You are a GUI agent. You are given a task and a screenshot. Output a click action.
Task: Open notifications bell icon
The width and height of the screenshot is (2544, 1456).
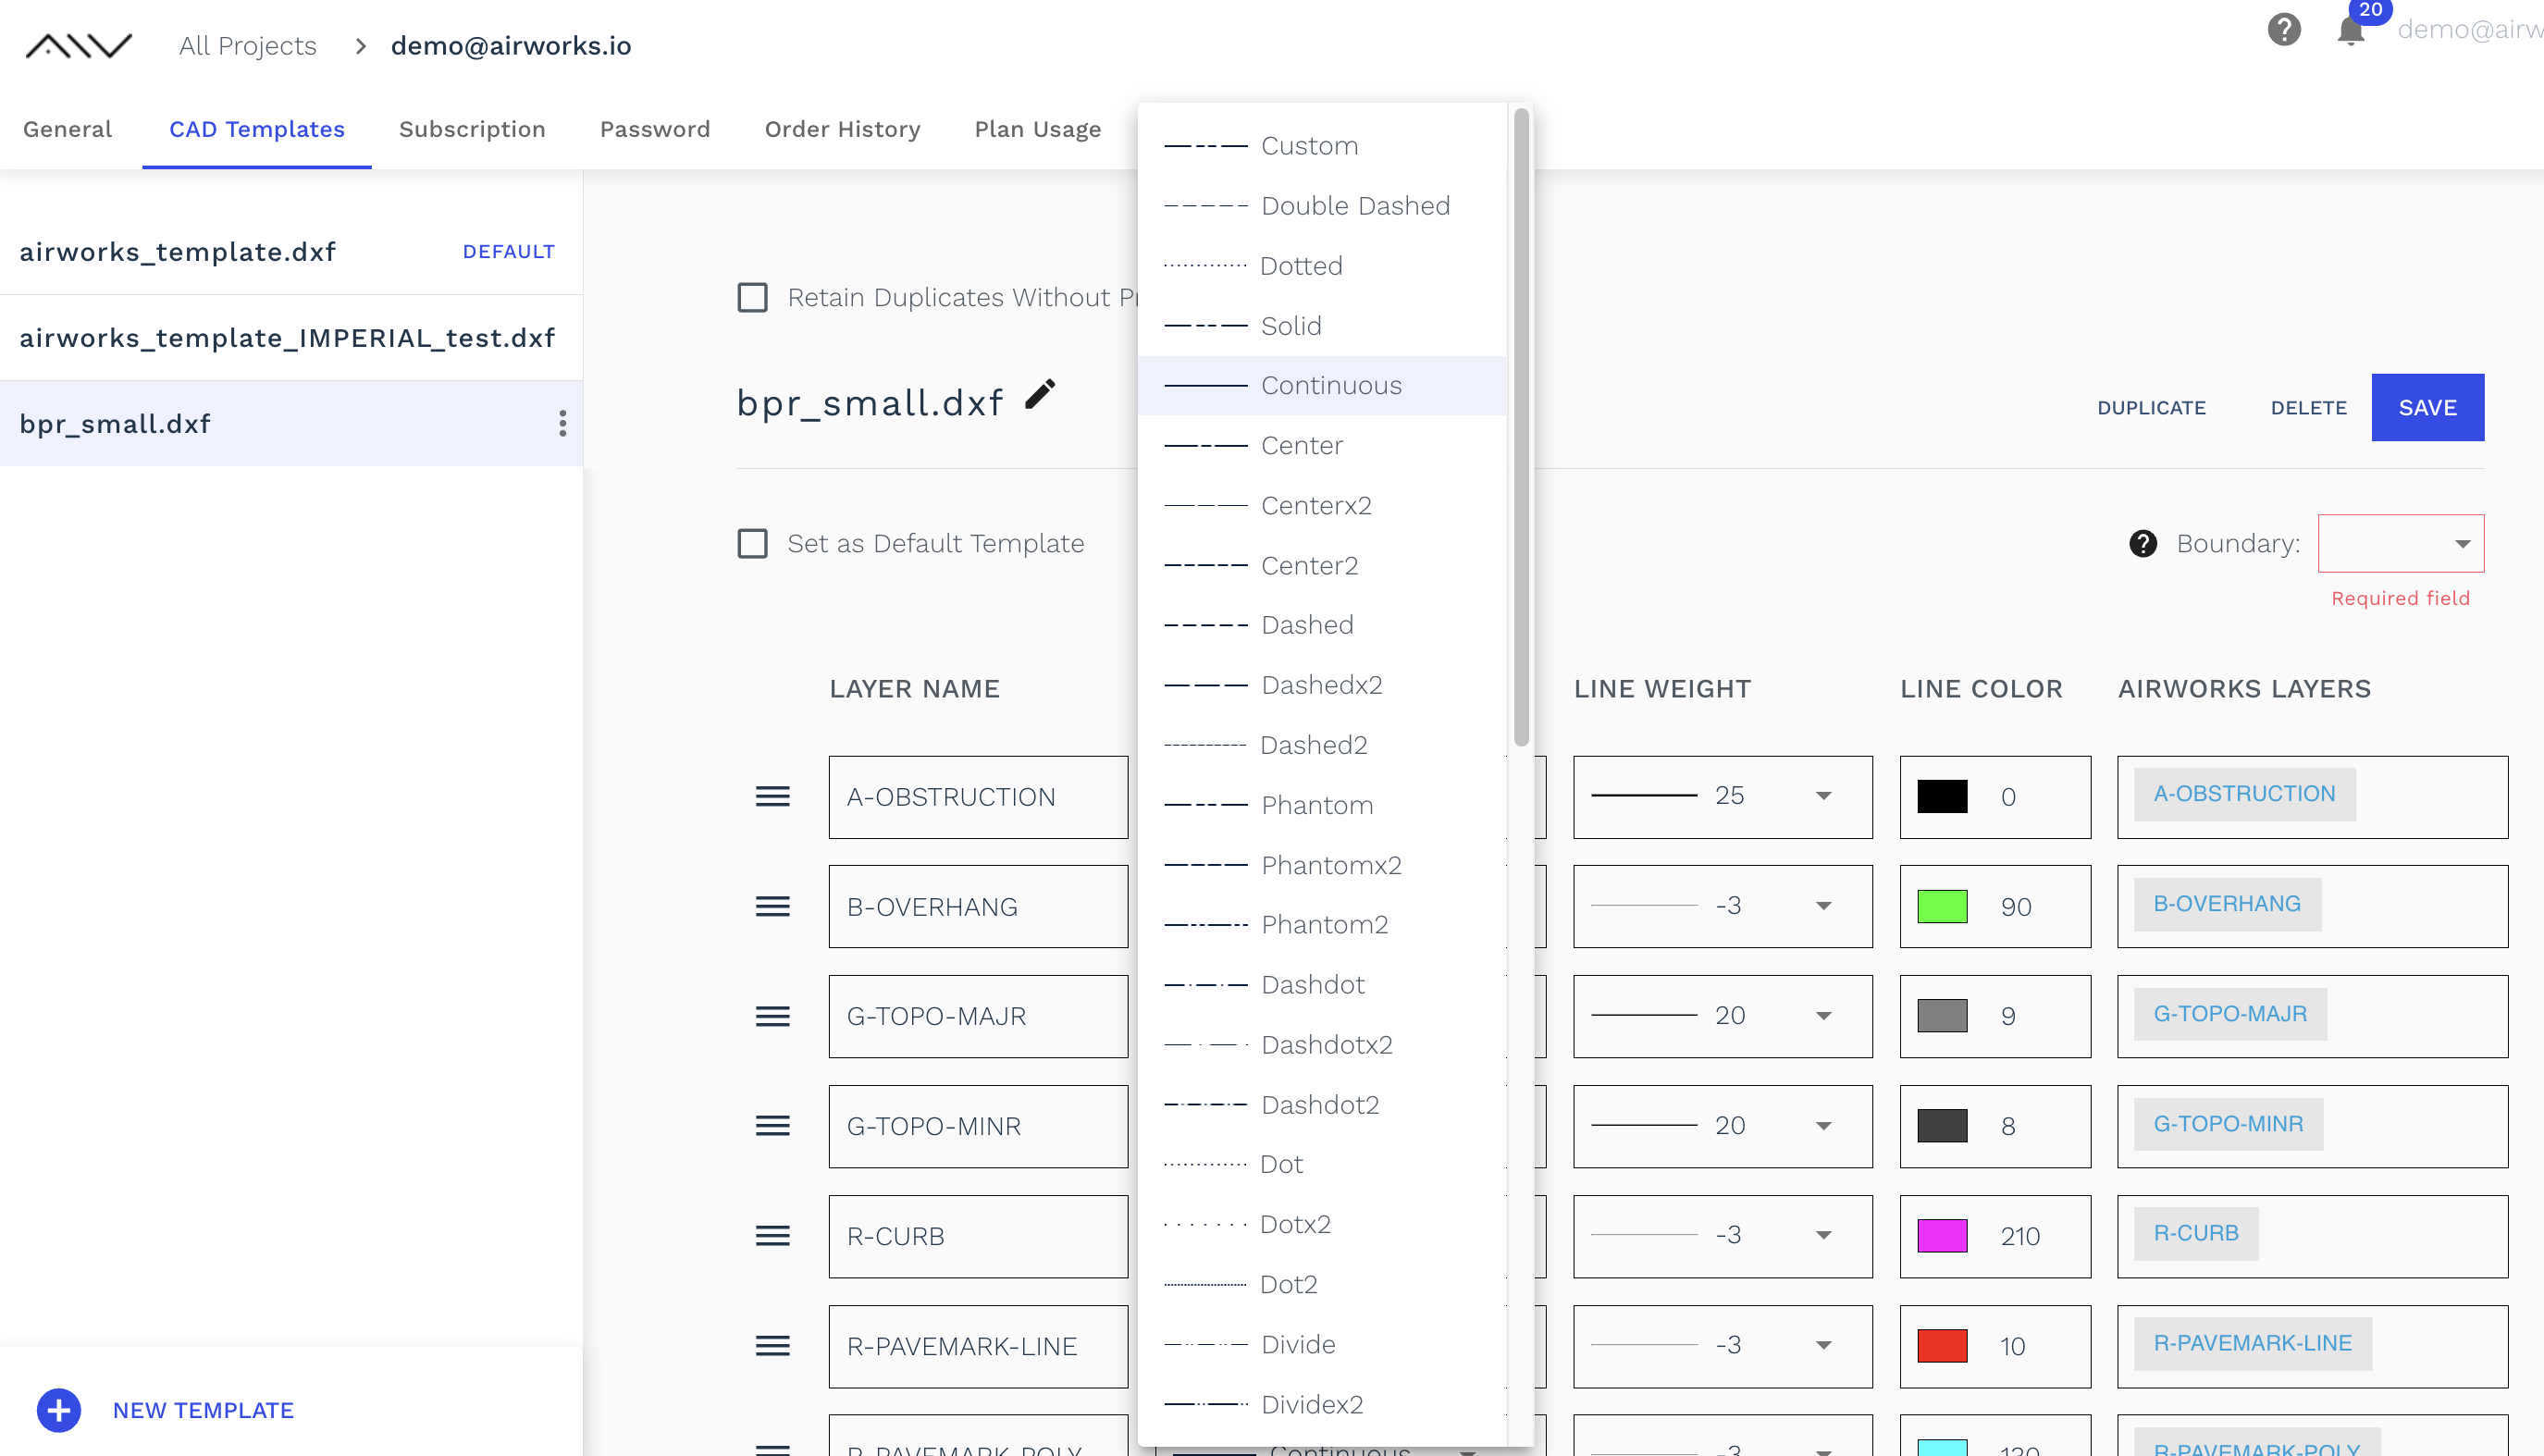(x=2351, y=31)
